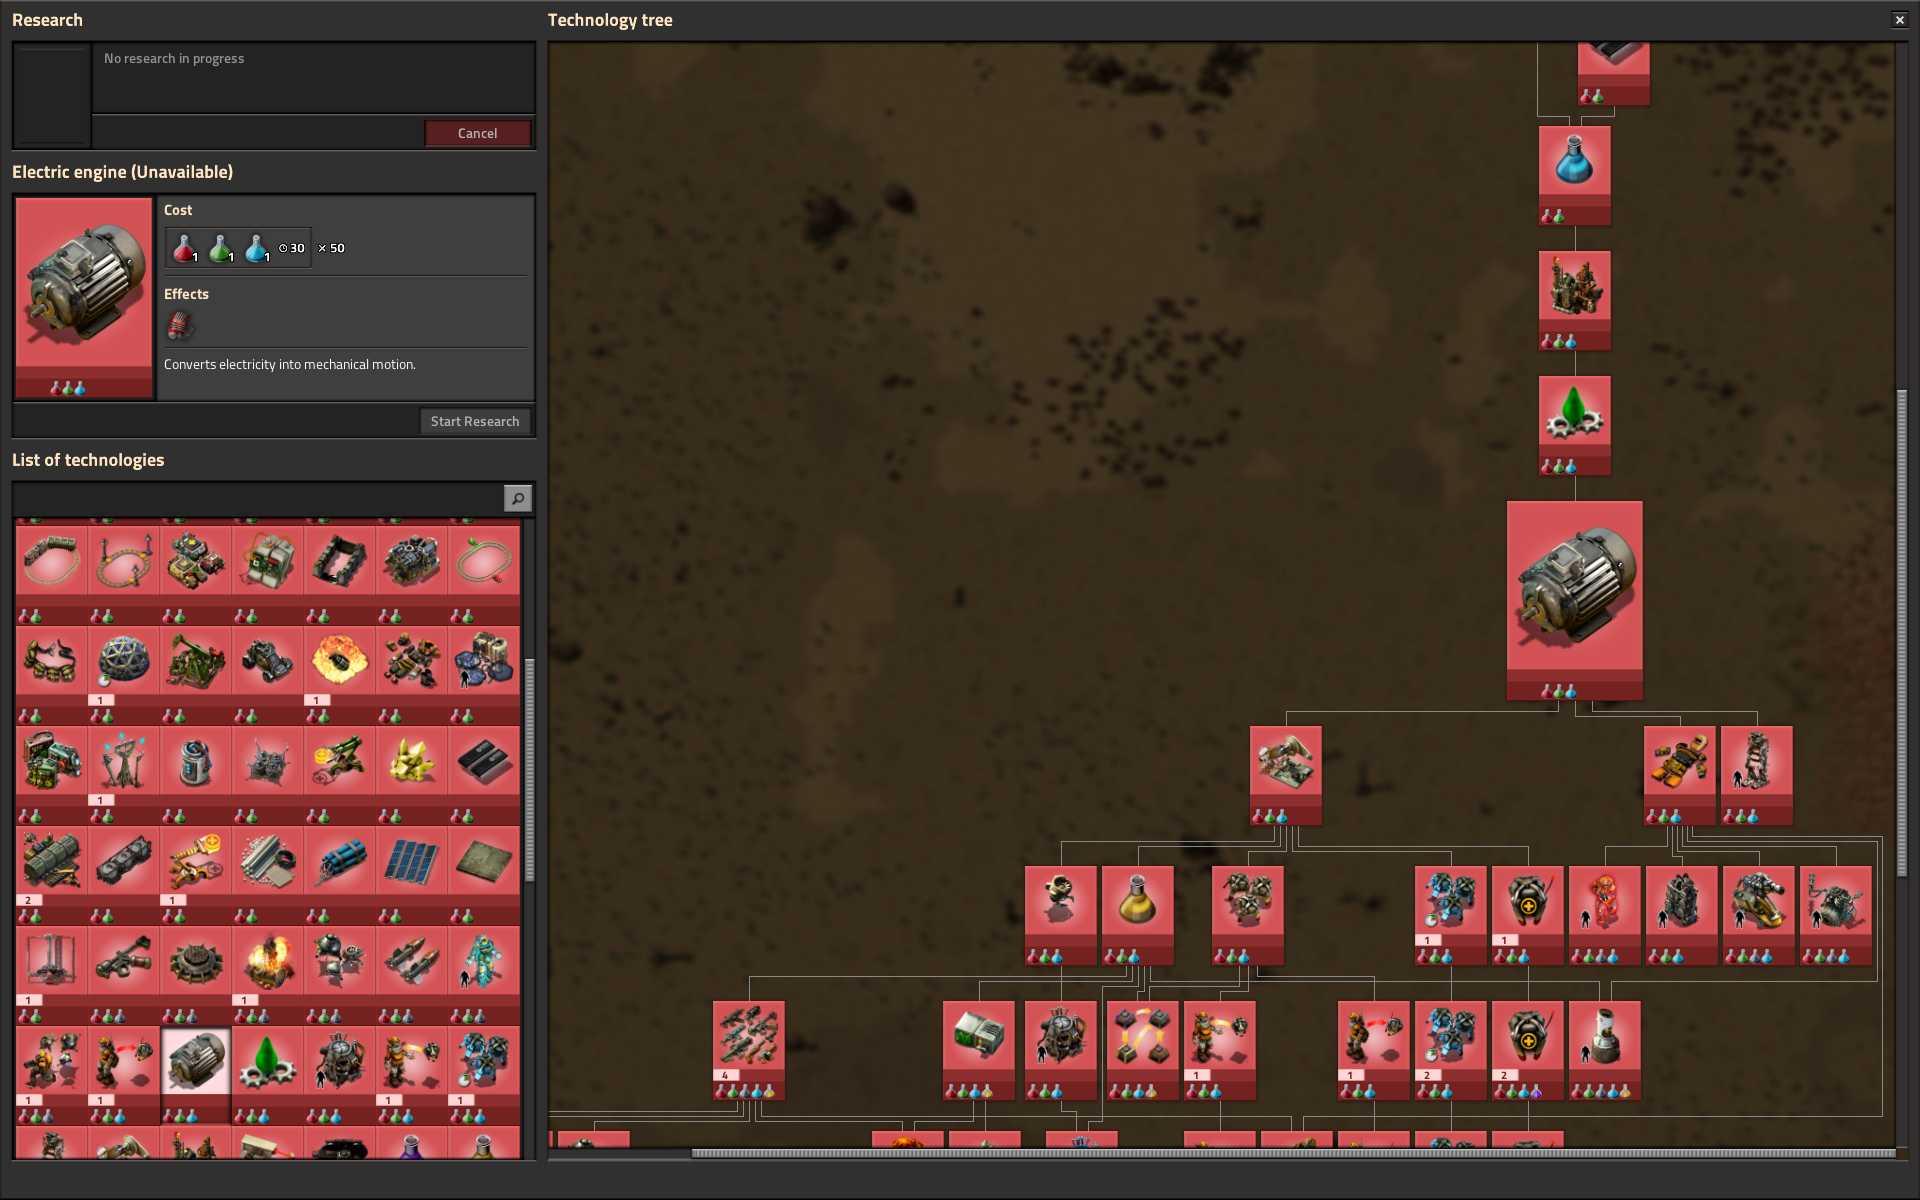
Task: Select the Solar energy technology in list
Action: [x=412, y=875]
